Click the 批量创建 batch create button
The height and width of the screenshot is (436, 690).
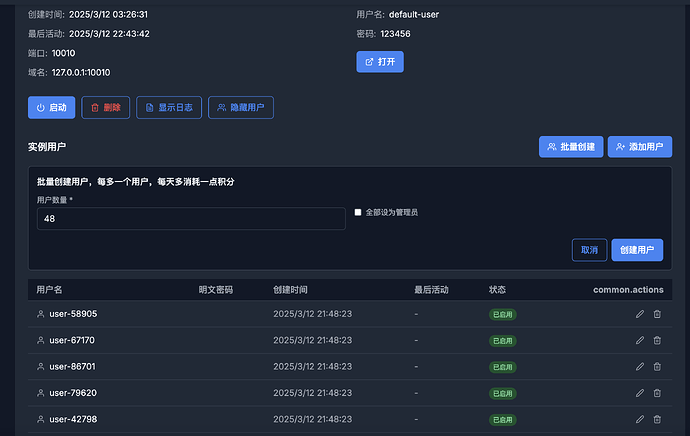coord(571,147)
